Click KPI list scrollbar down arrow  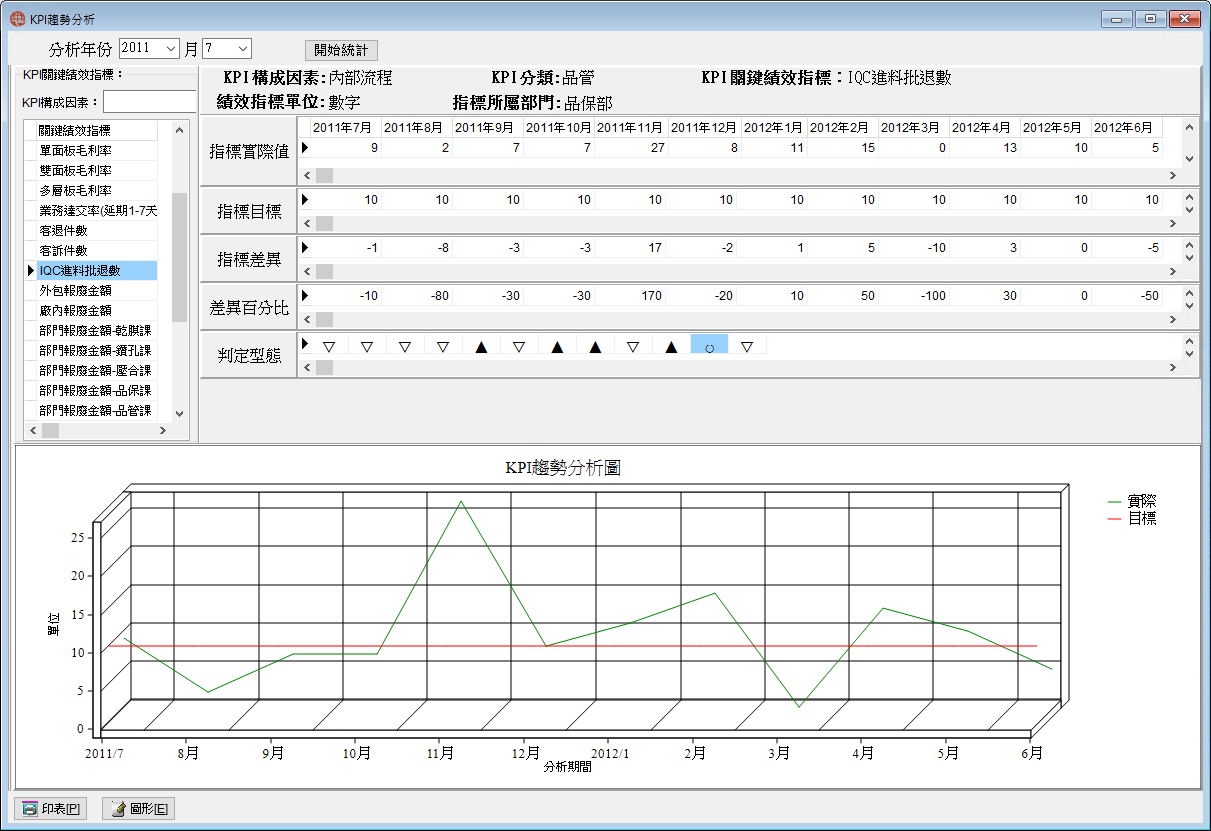pos(179,413)
